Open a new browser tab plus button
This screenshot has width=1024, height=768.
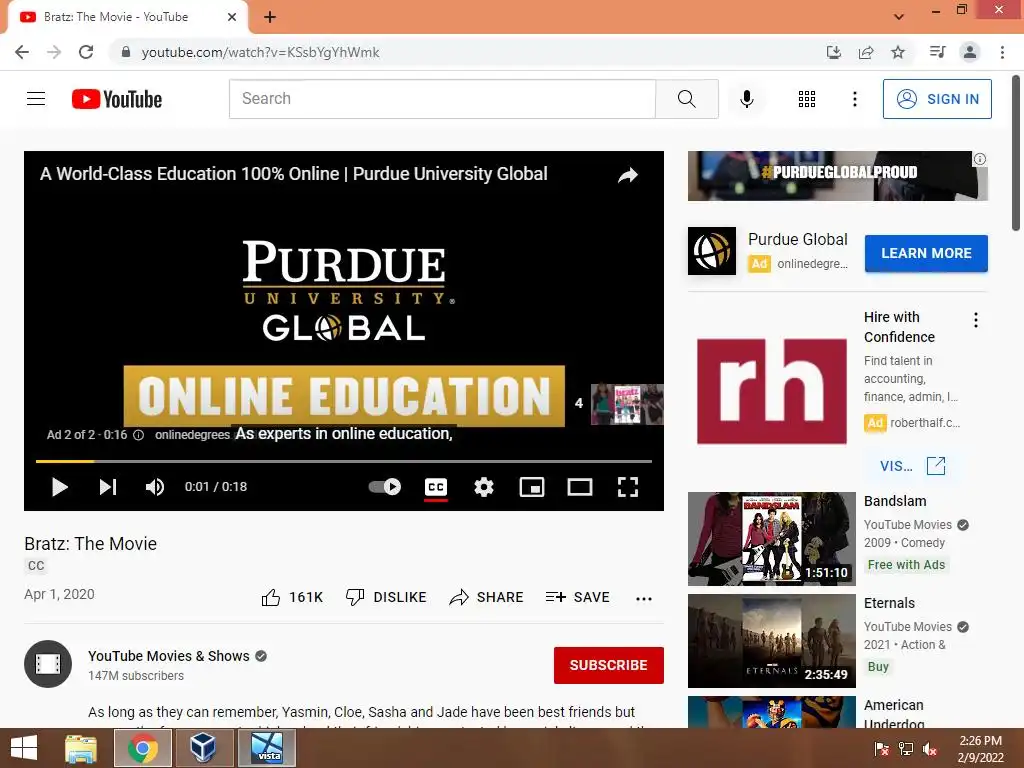270,18
